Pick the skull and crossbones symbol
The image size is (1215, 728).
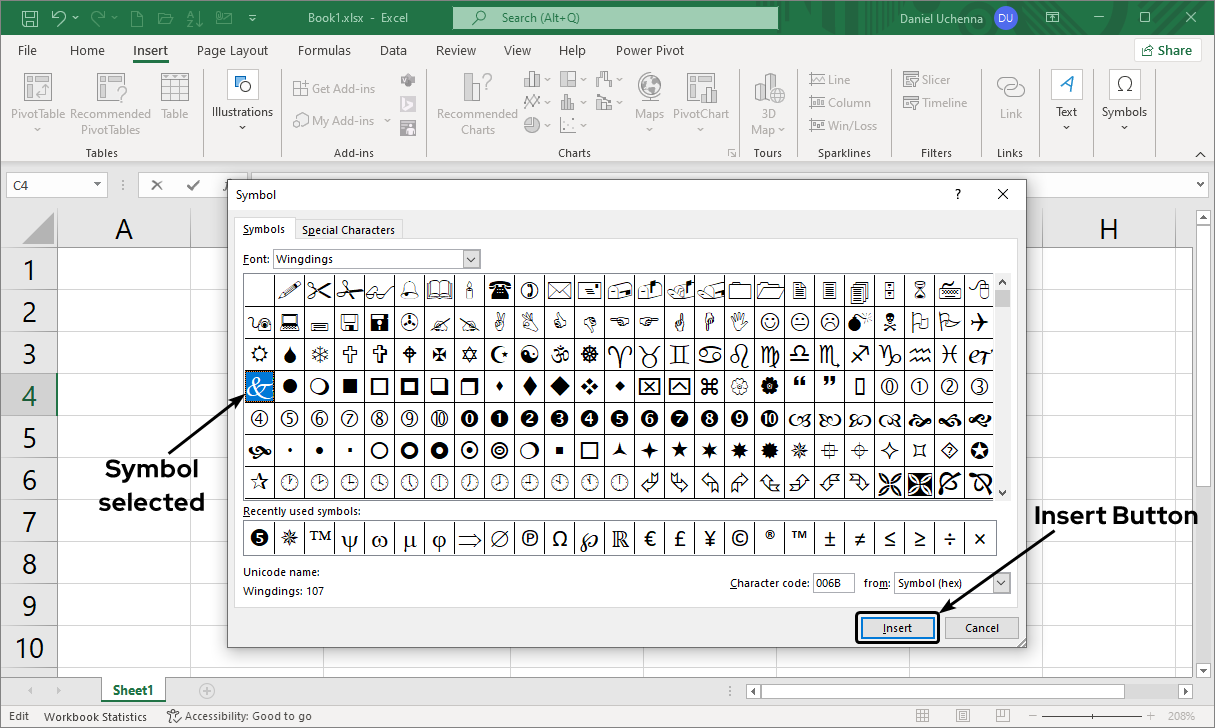tap(889, 323)
